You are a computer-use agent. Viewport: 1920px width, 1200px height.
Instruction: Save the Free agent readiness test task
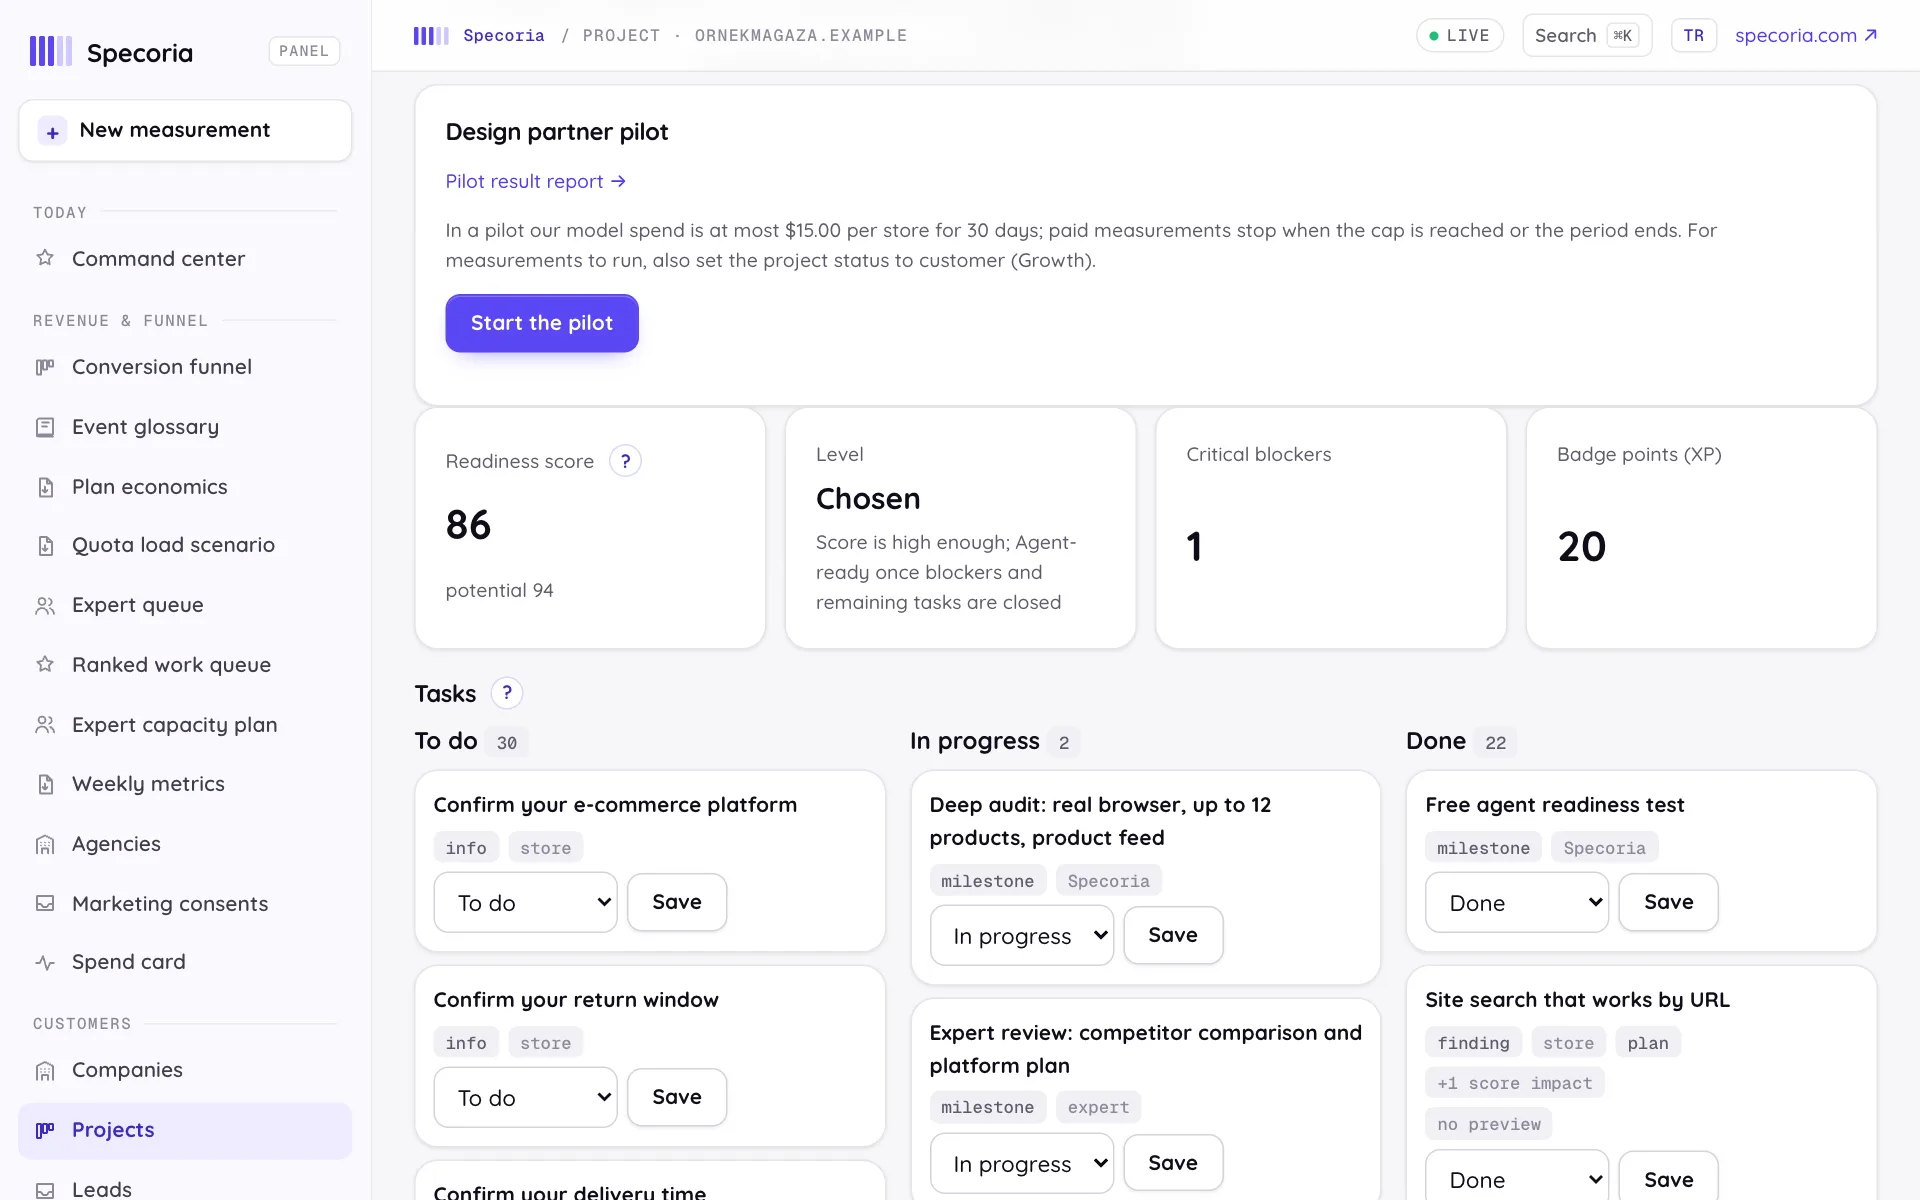[x=1669, y=902]
